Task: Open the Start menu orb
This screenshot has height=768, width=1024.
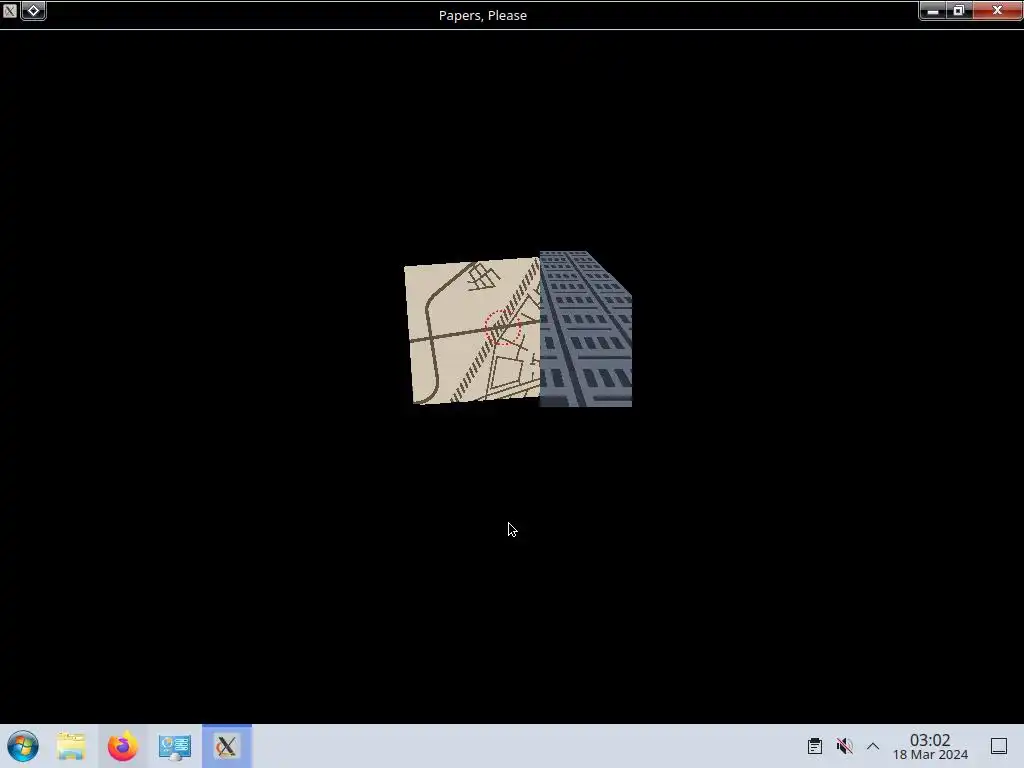Action: tap(23, 746)
